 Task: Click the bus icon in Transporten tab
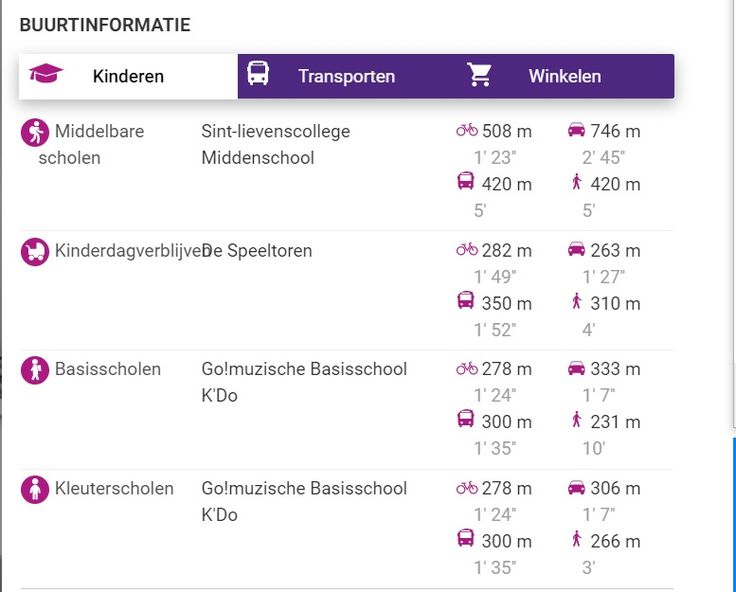258,74
